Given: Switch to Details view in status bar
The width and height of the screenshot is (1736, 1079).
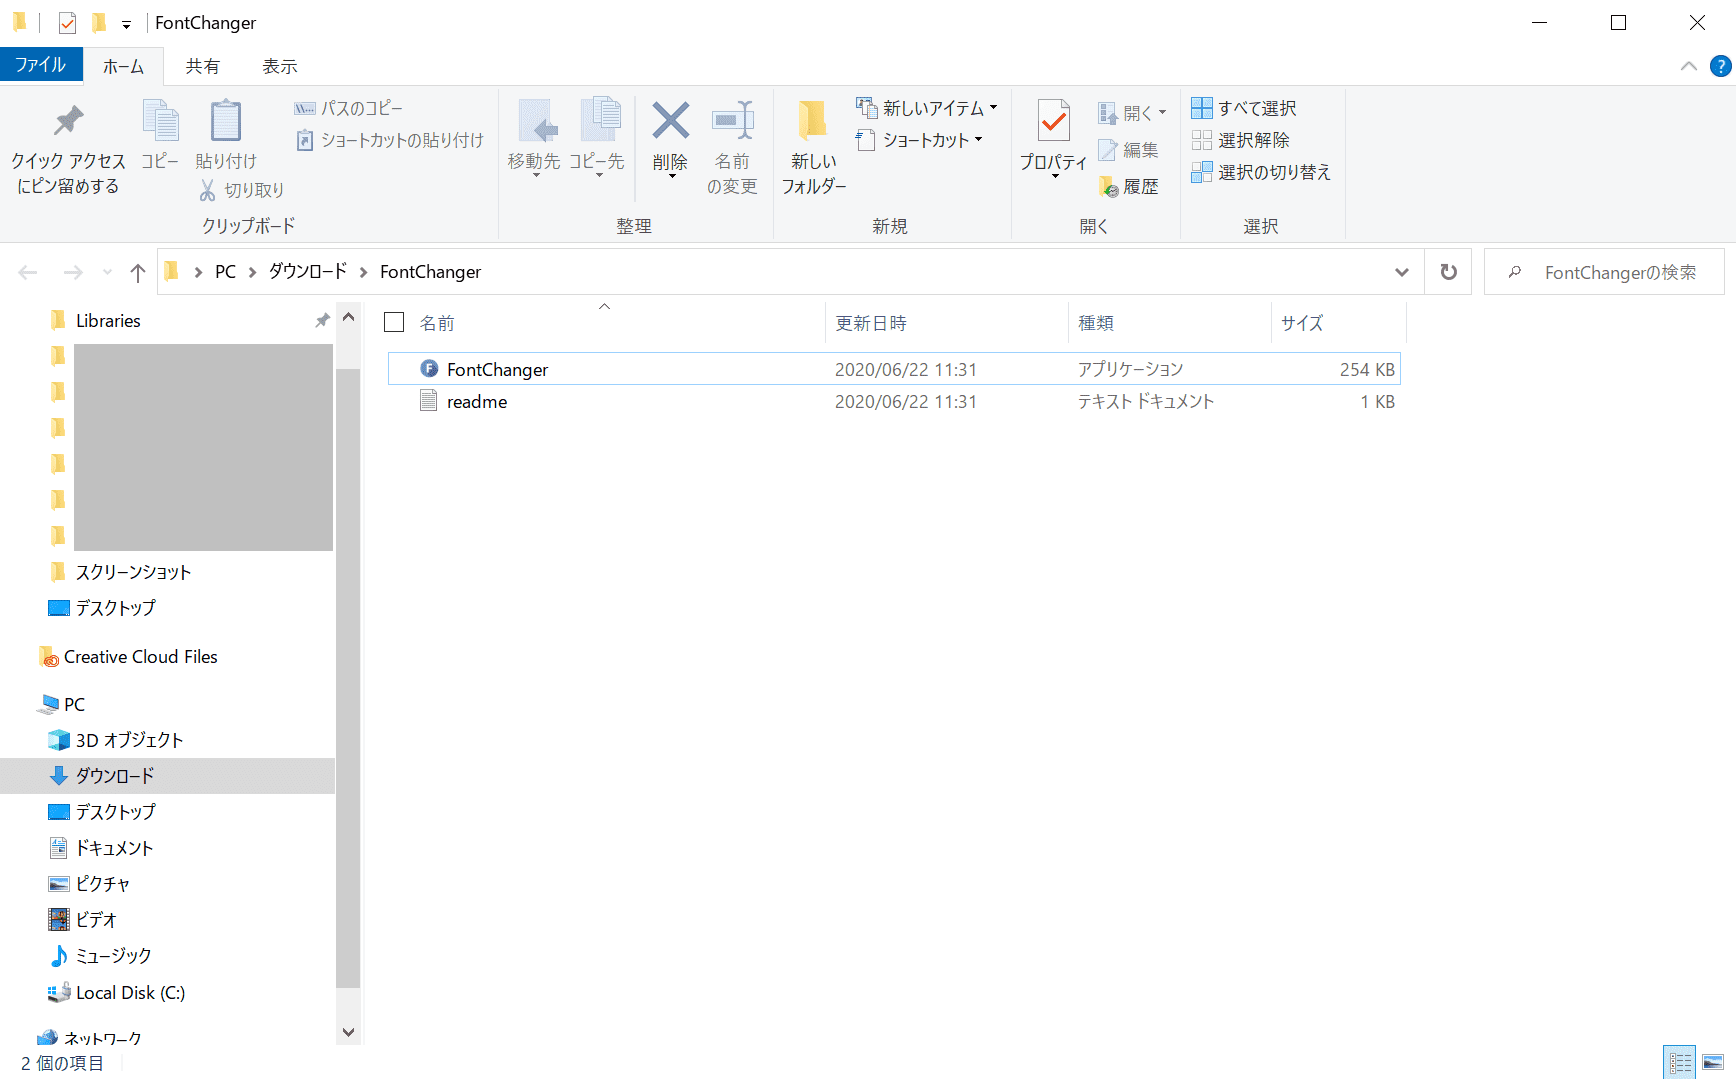Looking at the screenshot, I should tap(1680, 1062).
